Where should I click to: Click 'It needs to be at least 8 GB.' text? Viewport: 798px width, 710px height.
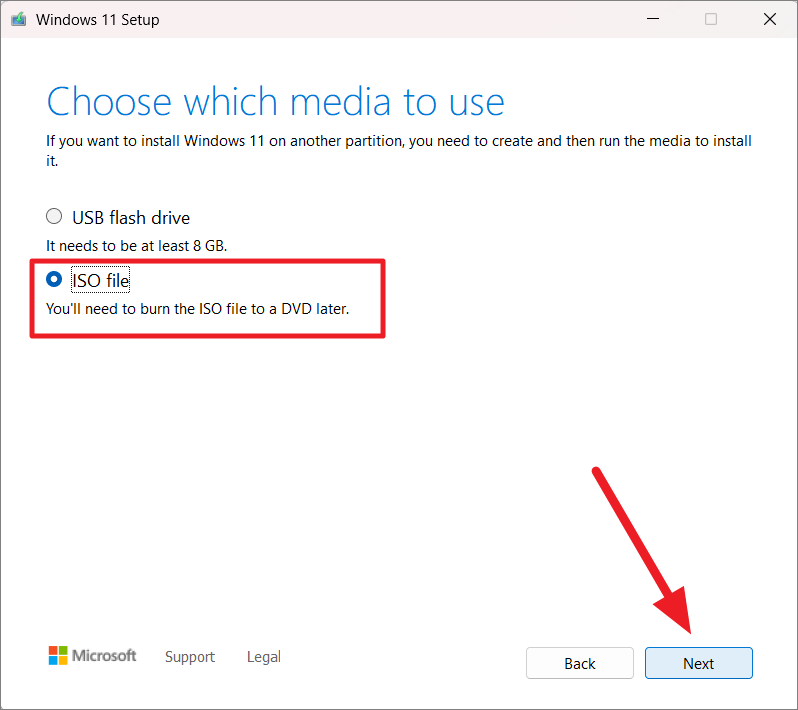136,246
